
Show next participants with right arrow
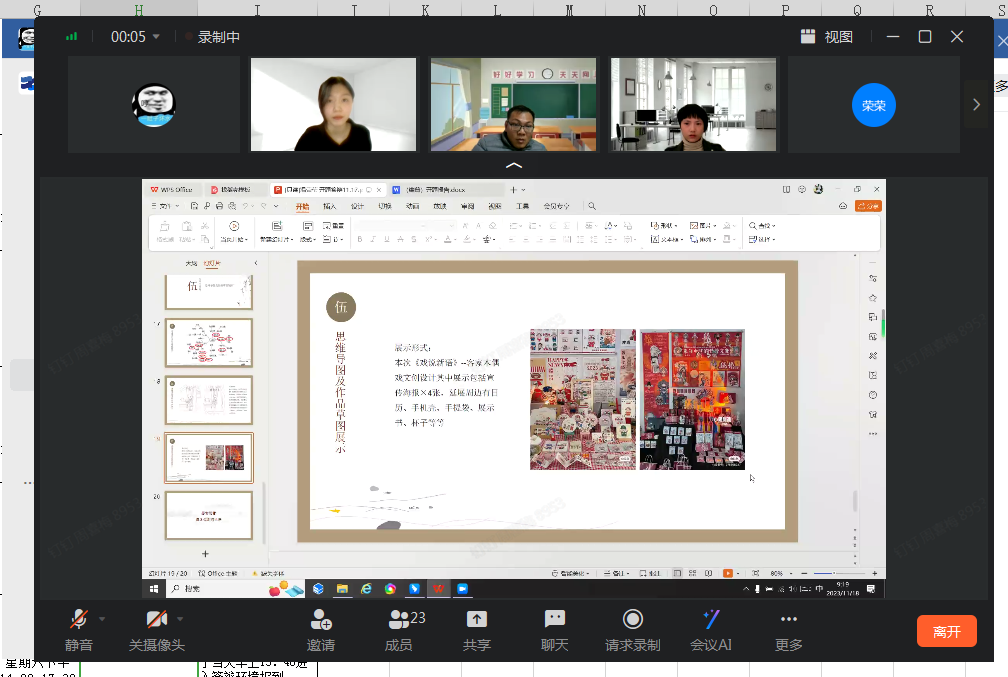tap(976, 104)
